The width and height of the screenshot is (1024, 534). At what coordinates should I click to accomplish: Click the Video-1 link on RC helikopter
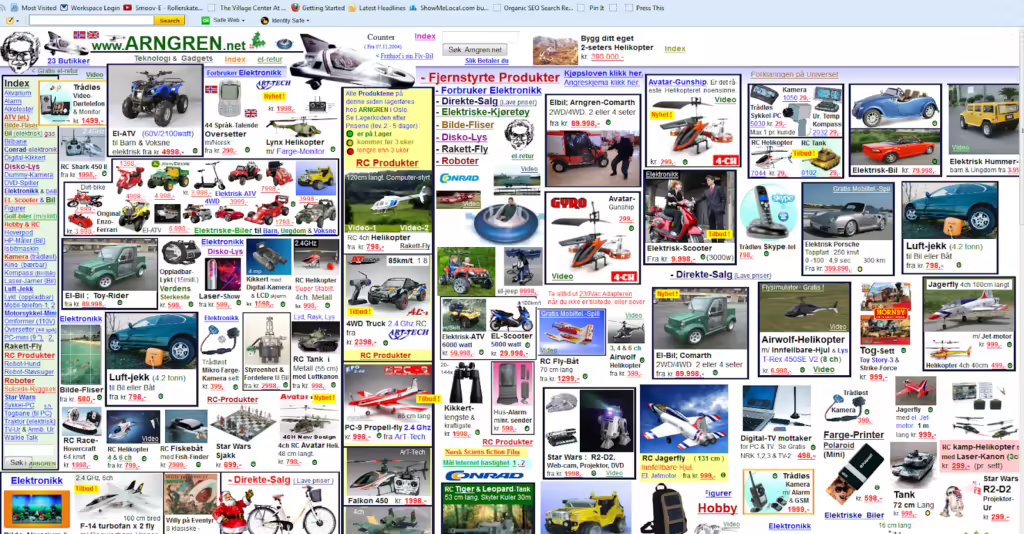point(362,228)
